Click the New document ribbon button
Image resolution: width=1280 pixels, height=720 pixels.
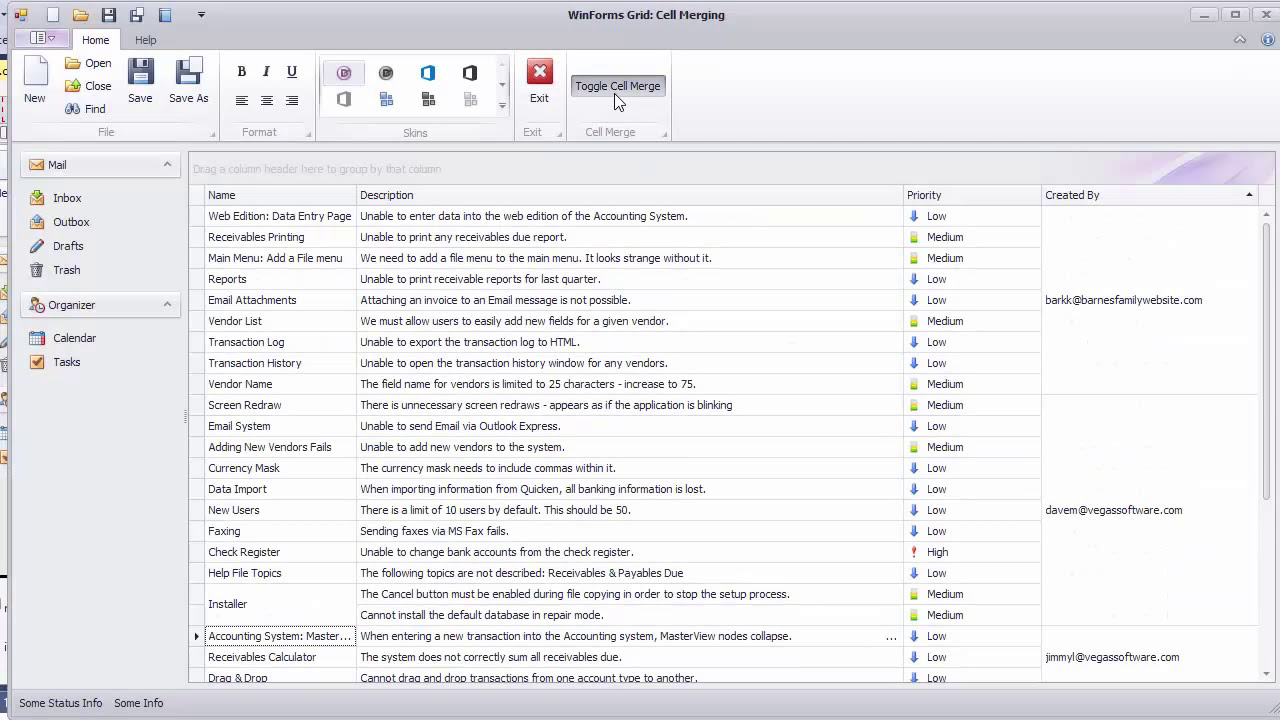[x=35, y=81]
